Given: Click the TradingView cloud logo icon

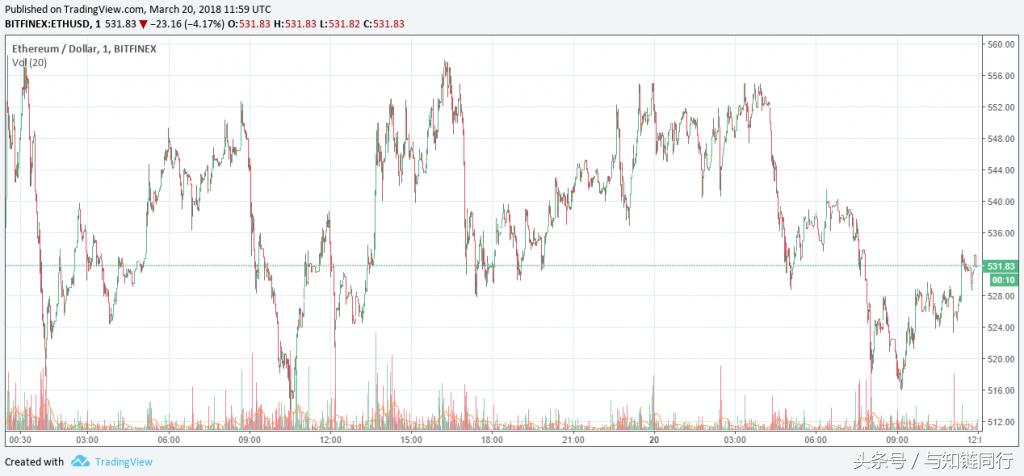Looking at the screenshot, I should pos(80,462).
